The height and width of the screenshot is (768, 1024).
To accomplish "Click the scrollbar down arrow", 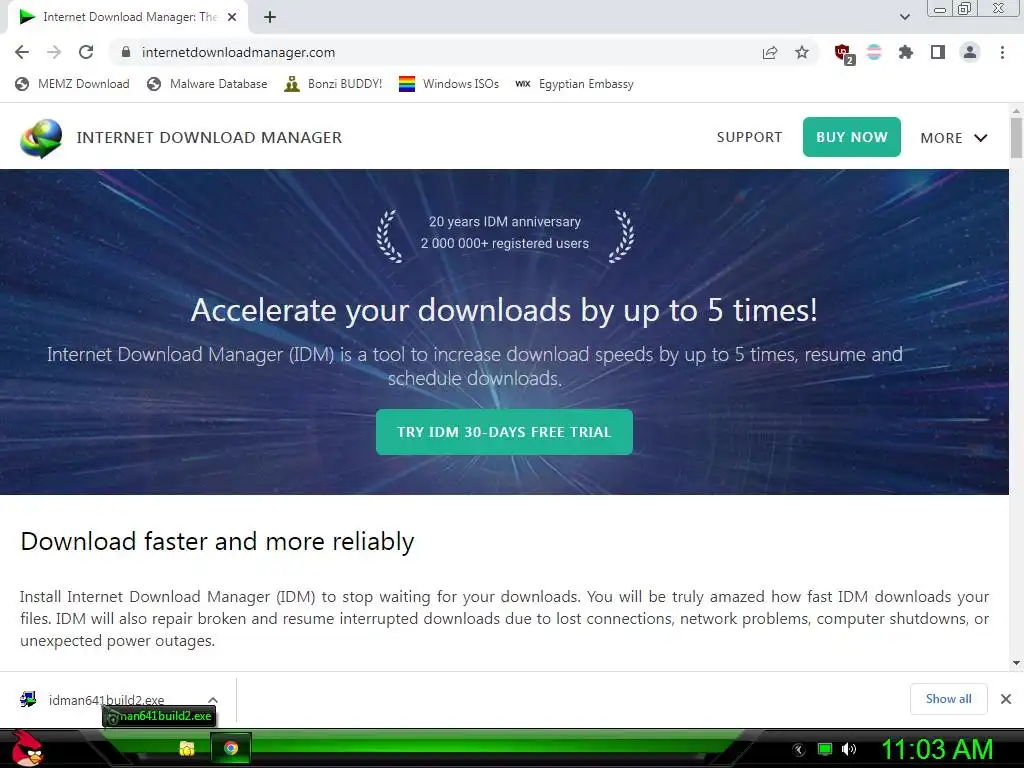I will 1016,663.
